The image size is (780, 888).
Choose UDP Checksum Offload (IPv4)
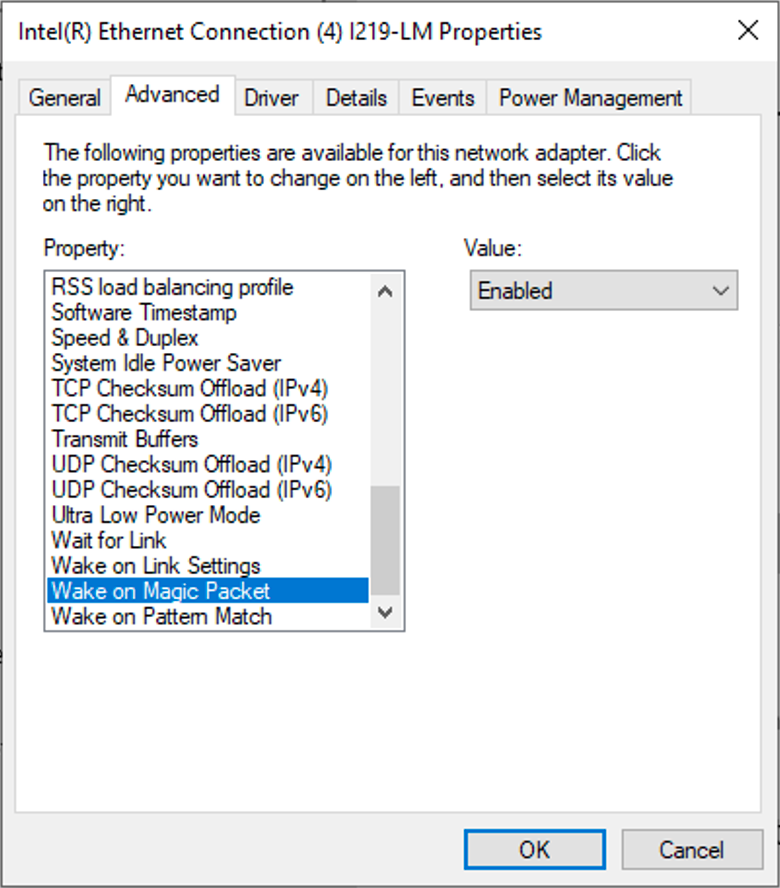click(208, 464)
